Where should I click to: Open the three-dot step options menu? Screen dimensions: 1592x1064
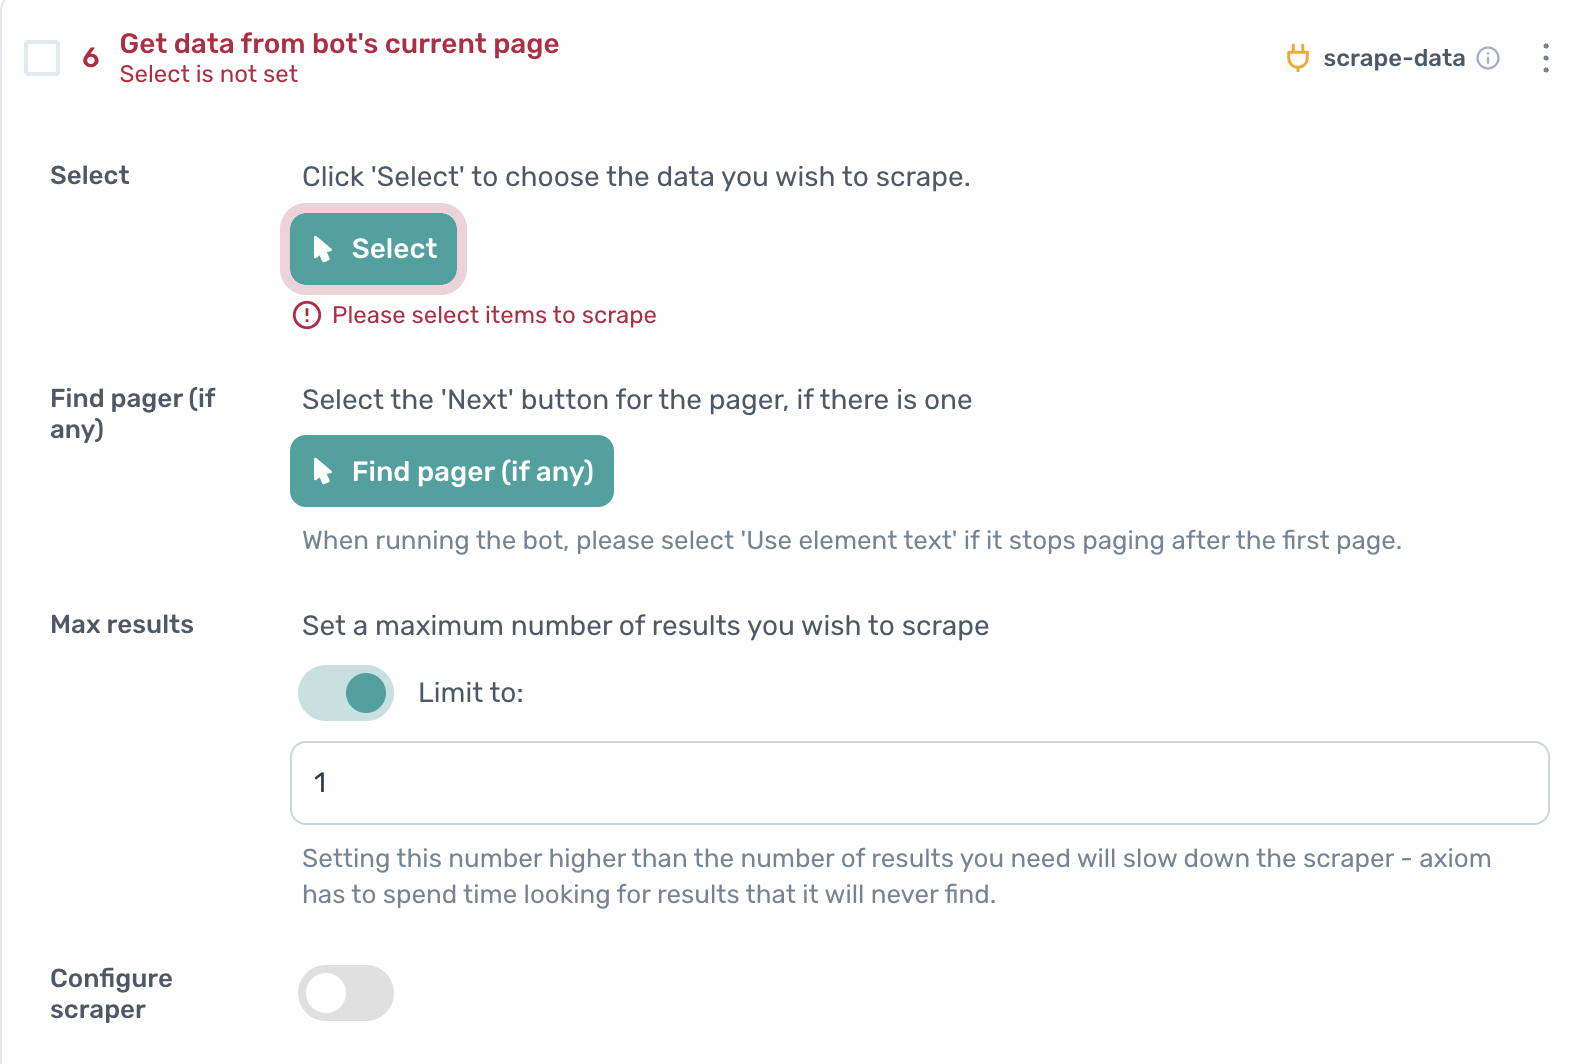[x=1545, y=58]
